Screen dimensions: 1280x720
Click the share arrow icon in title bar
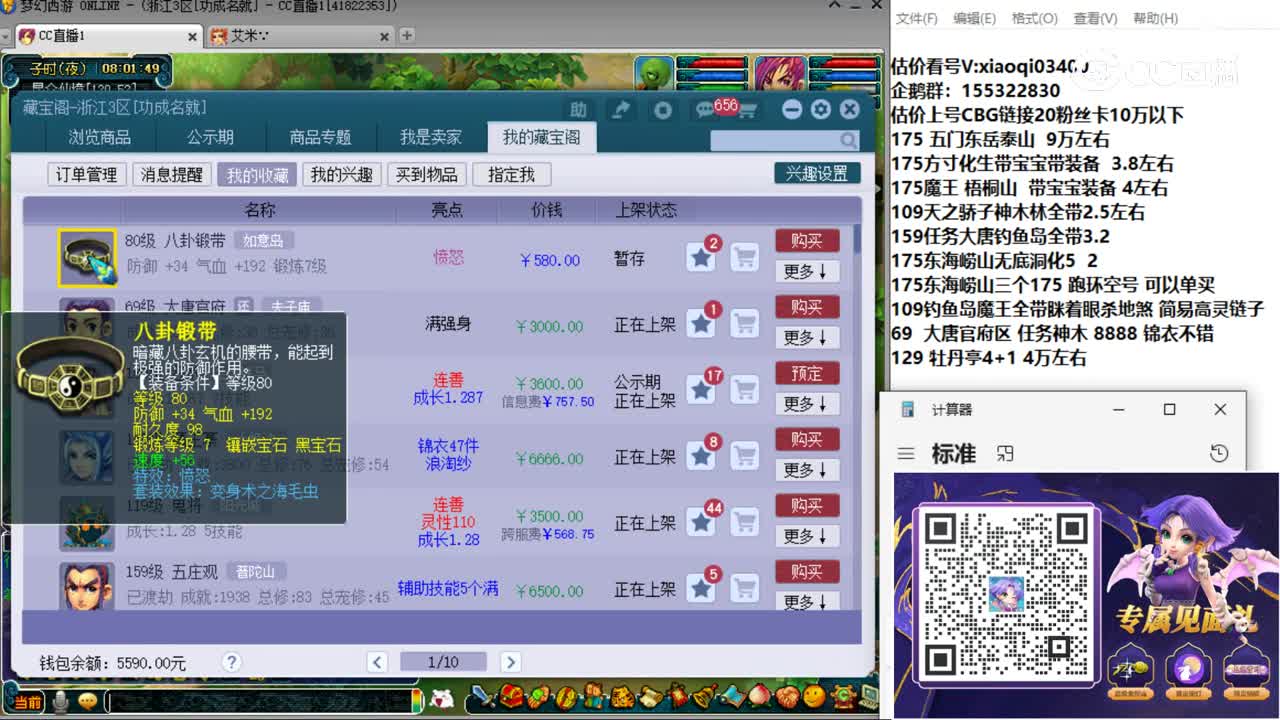(621, 110)
